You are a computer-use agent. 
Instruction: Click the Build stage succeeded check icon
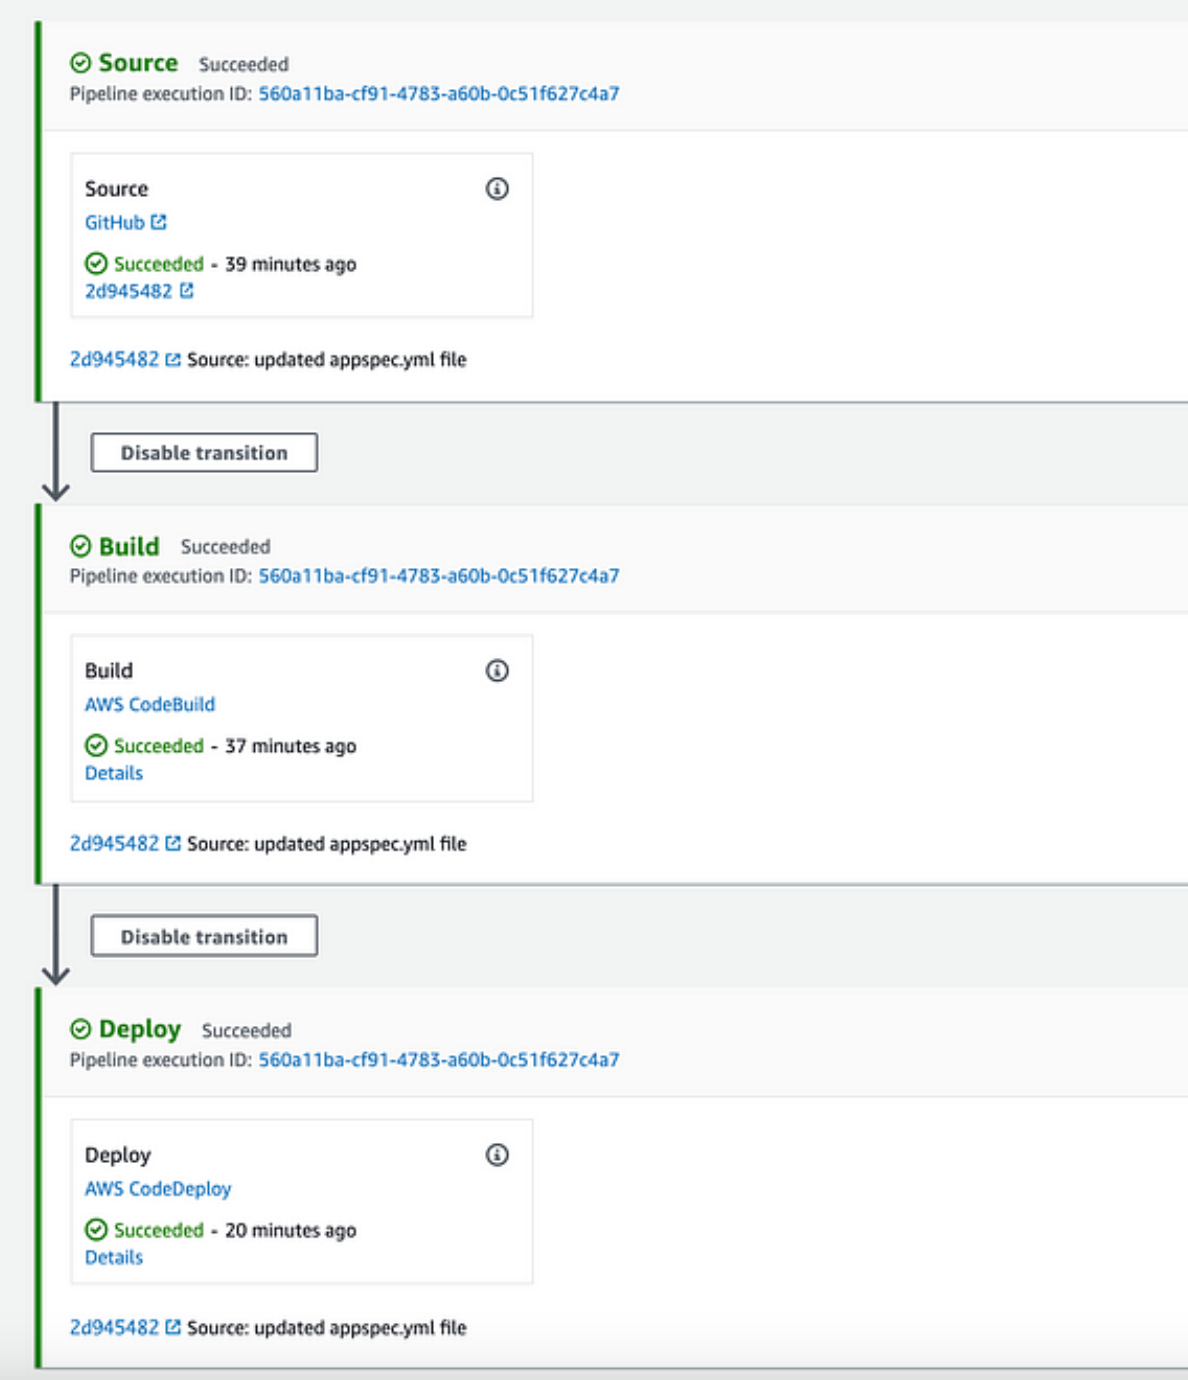(x=81, y=546)
